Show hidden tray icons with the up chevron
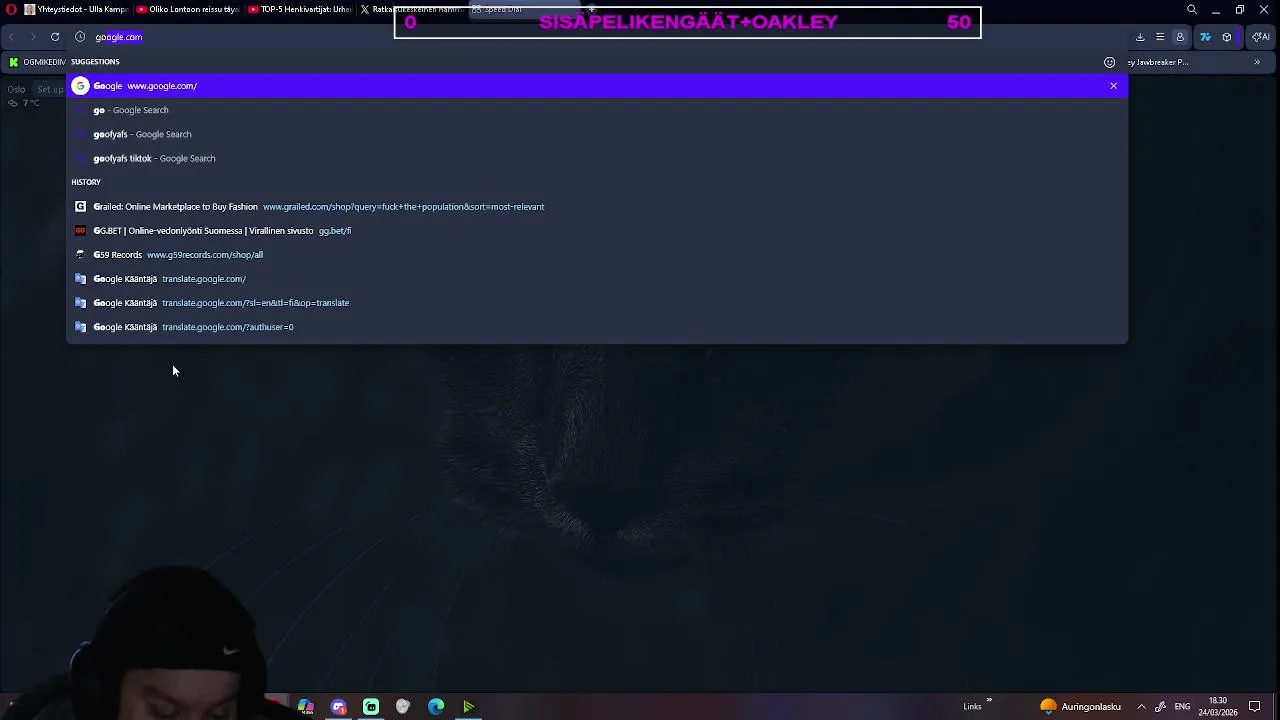 click(x=1141, y=707)
